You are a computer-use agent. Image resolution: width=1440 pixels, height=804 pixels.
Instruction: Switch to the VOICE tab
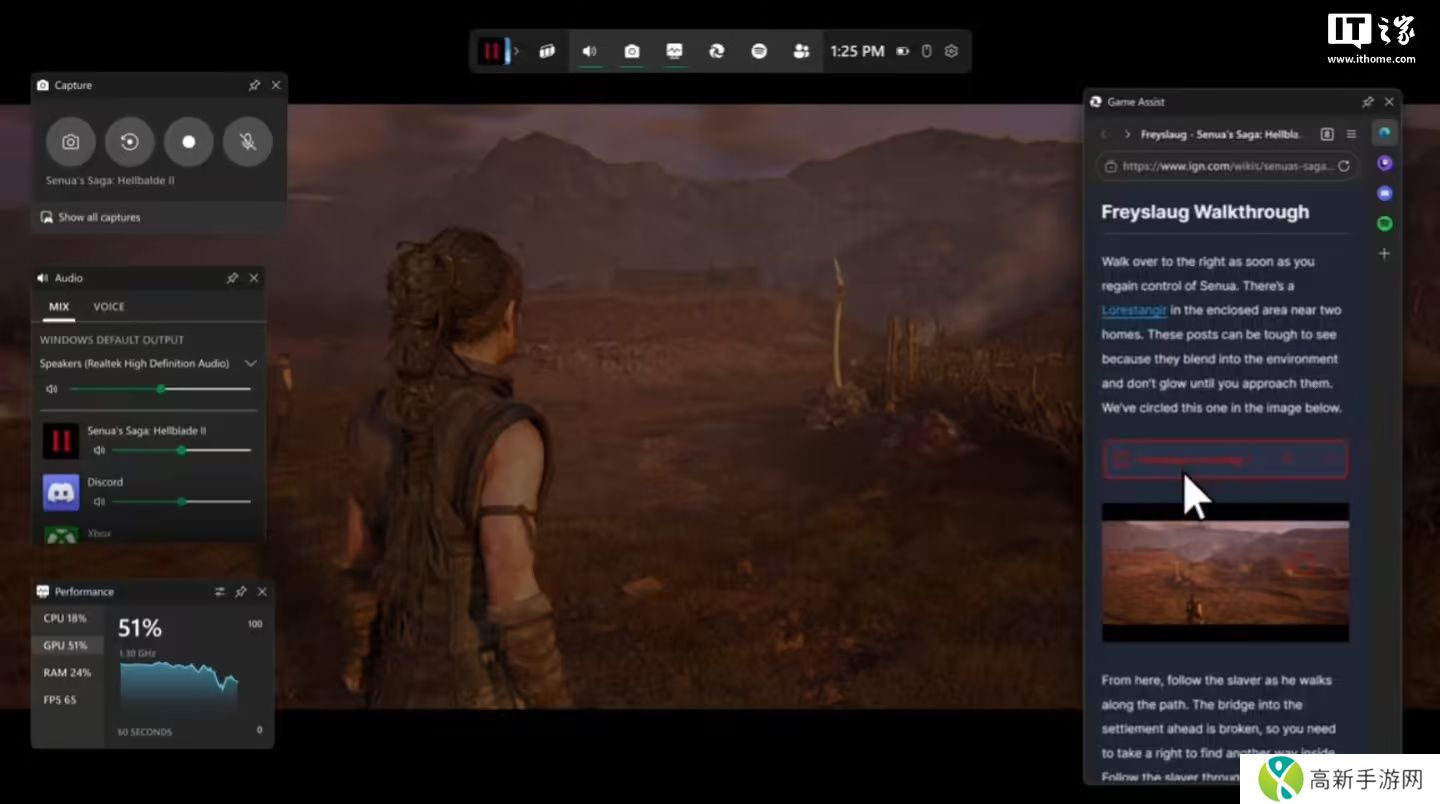[x=109, y=307]
